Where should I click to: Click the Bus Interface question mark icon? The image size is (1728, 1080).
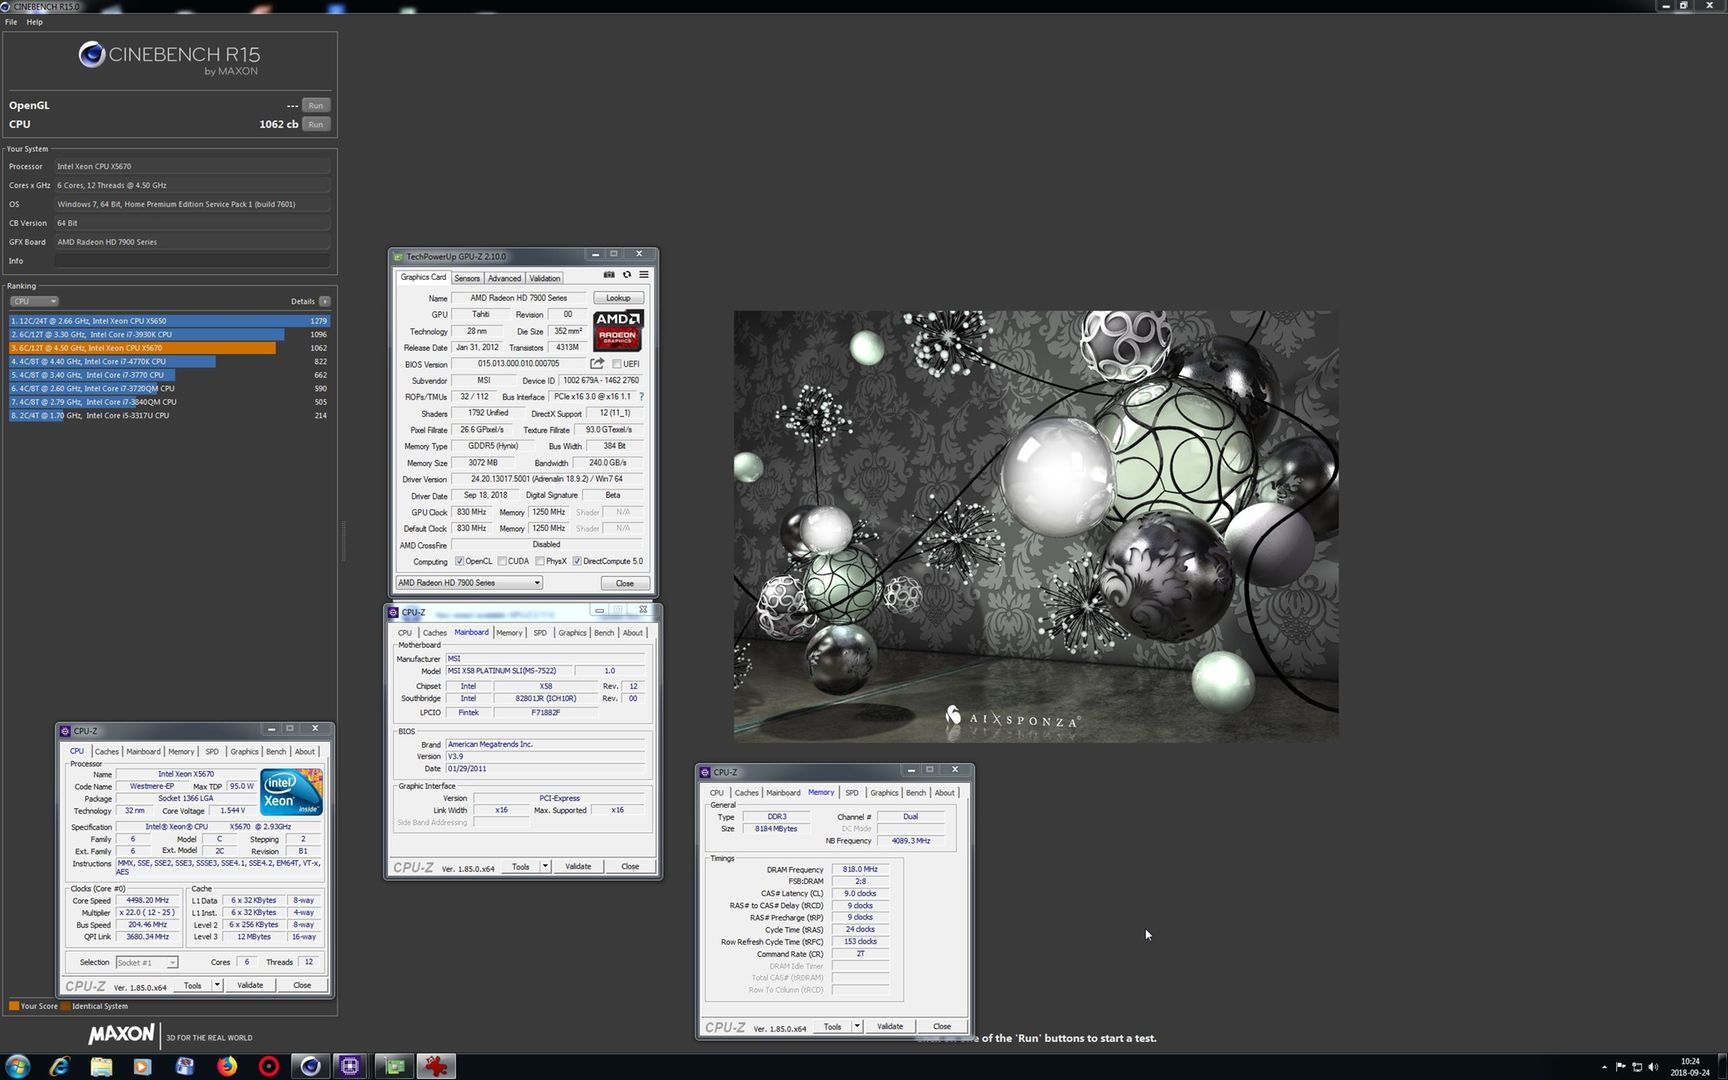[x=641, y=397]
